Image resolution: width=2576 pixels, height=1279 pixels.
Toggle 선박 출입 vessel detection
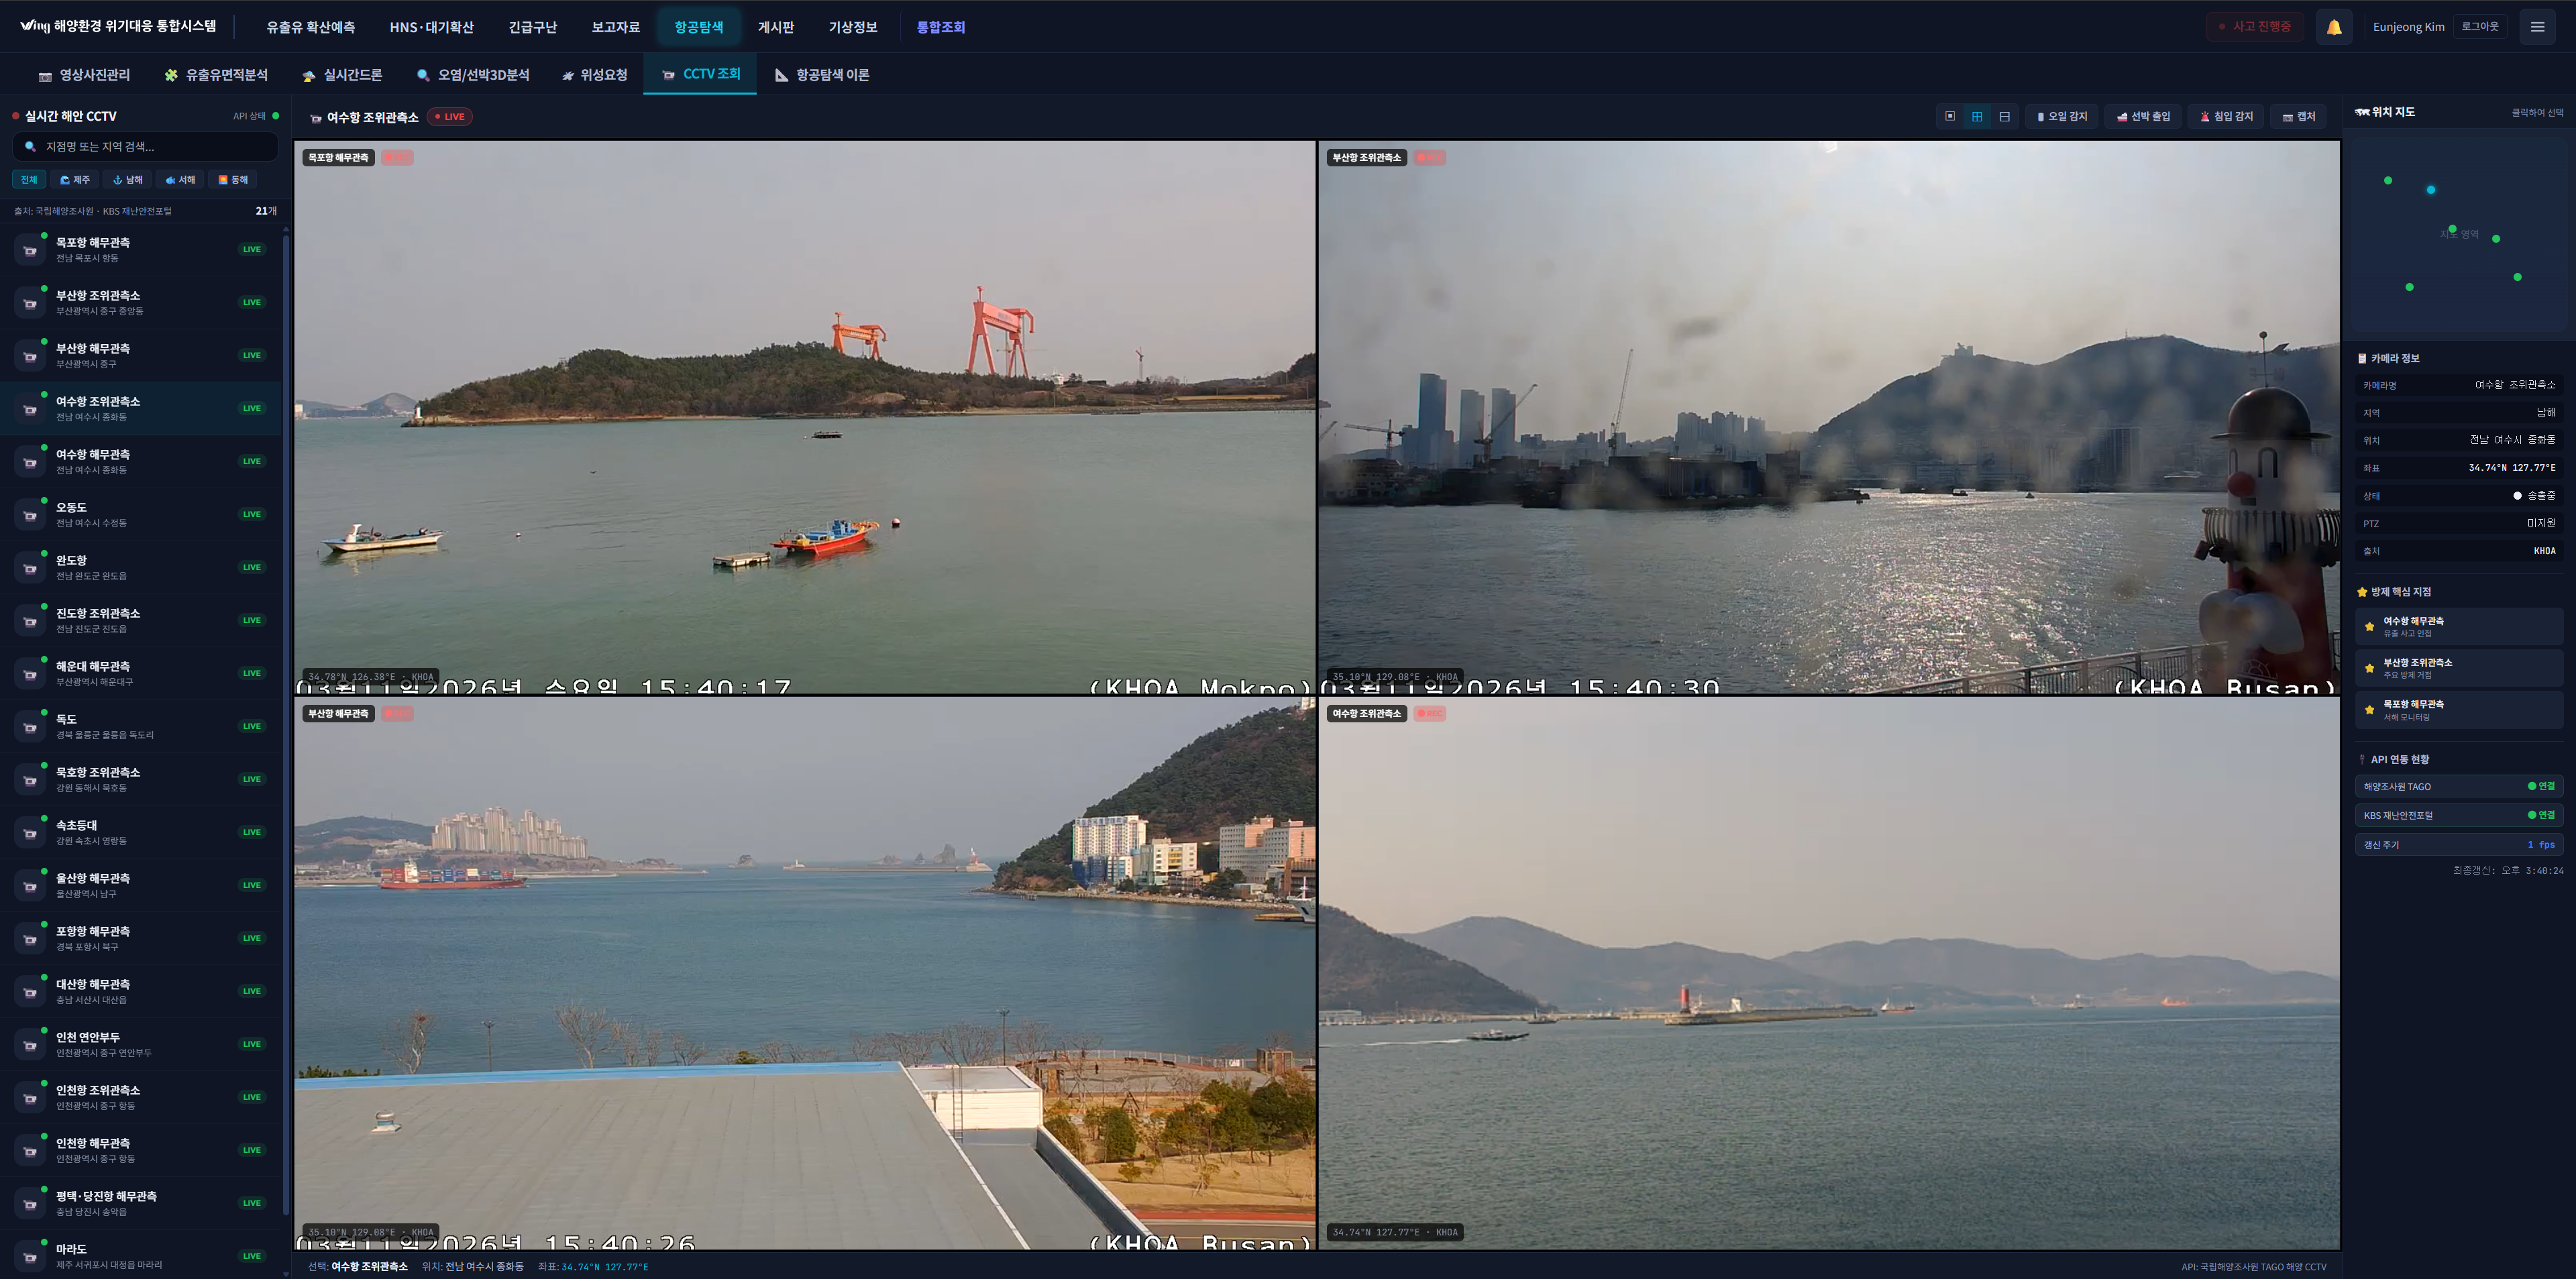click(2143, 117)
